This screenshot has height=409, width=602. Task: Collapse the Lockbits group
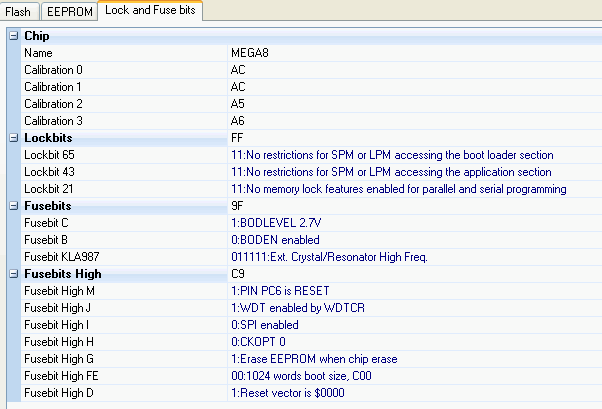[13, 138]
